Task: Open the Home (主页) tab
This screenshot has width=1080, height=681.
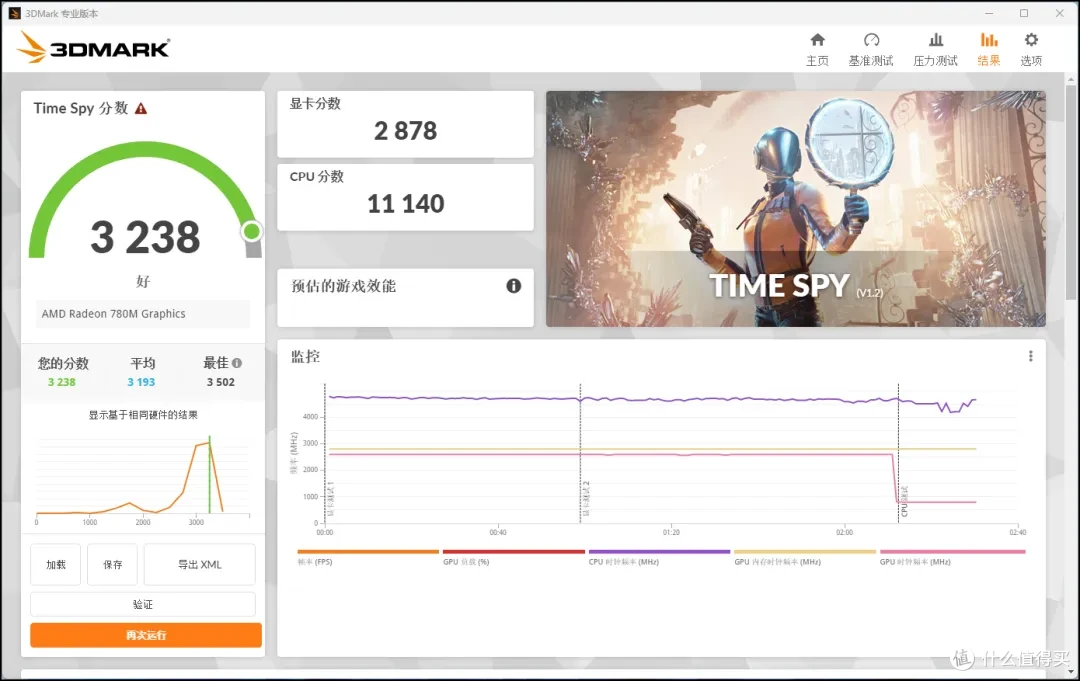Action: [x=817, y=50]
